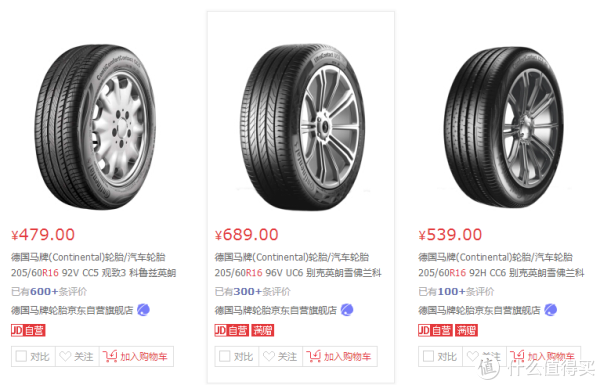Screen dimensions: 600x385
Task: Click the blue chat icon beside the first store name
Action: (143, 310)
